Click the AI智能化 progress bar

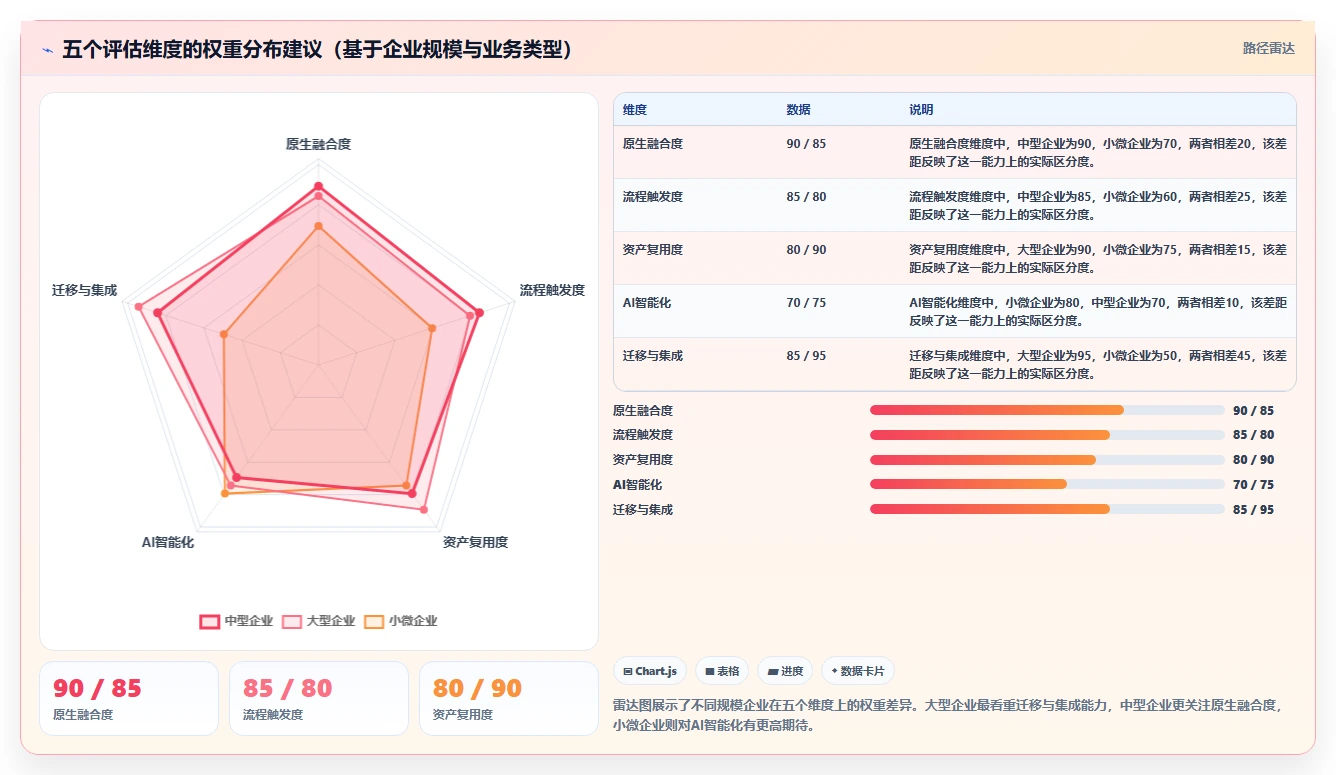(x=1047, y=485)
